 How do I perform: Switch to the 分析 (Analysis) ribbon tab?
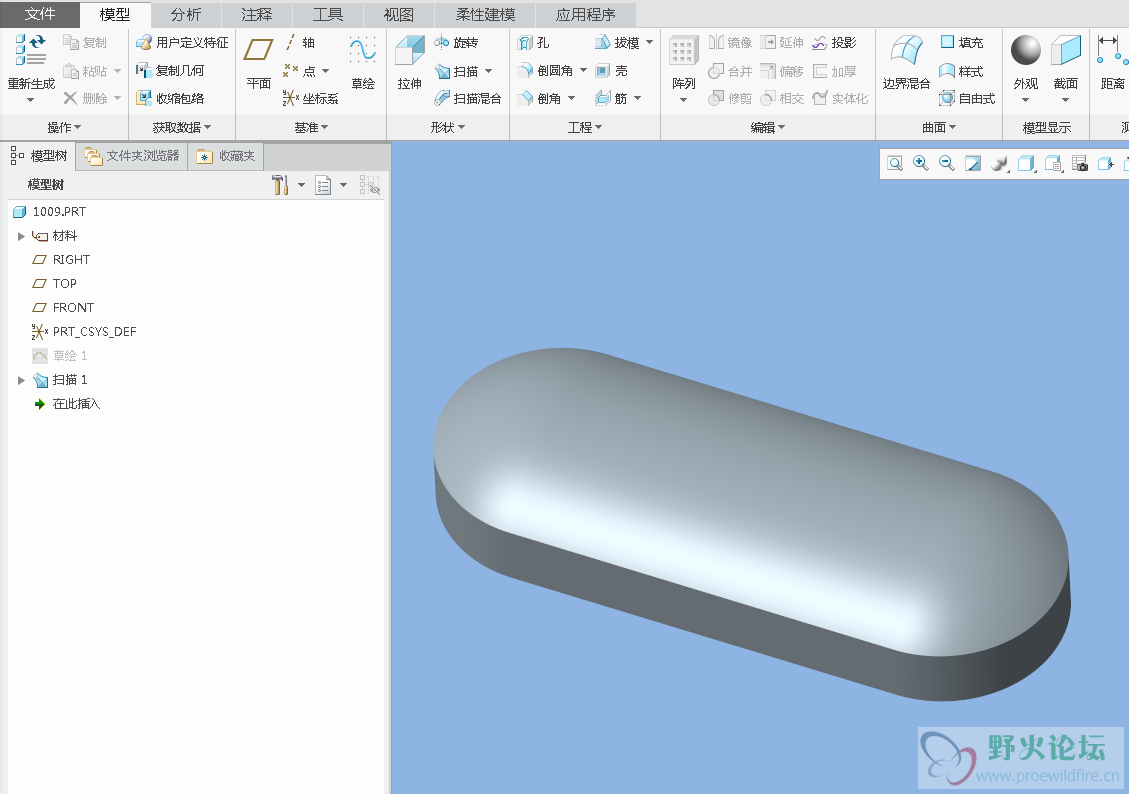(186, 14)
